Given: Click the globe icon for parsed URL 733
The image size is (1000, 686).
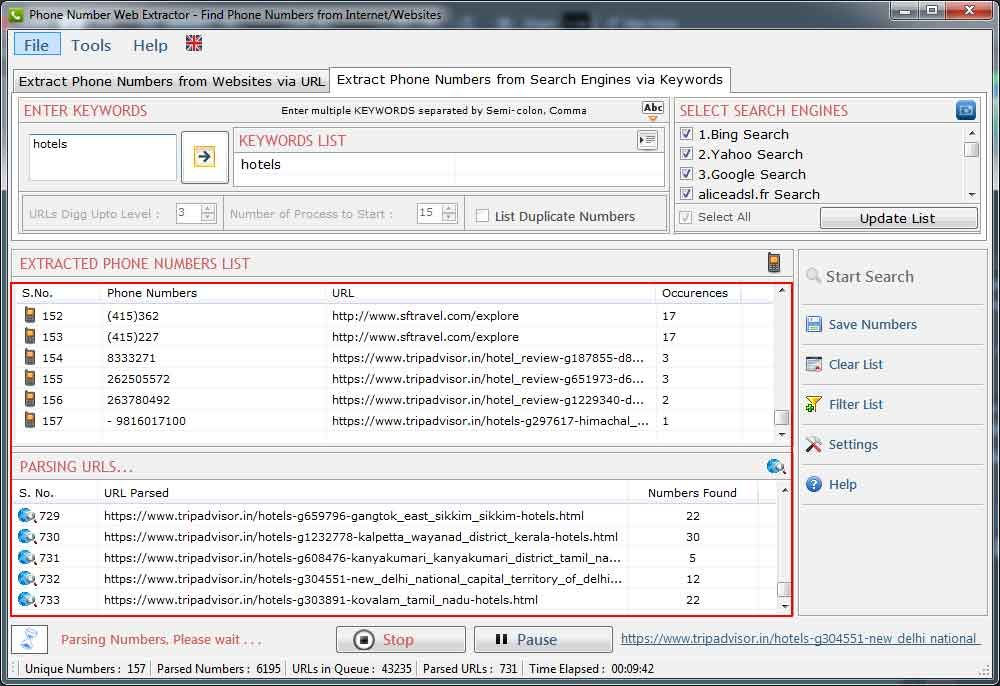Looking at the screenshot, I should click(27, 599).
